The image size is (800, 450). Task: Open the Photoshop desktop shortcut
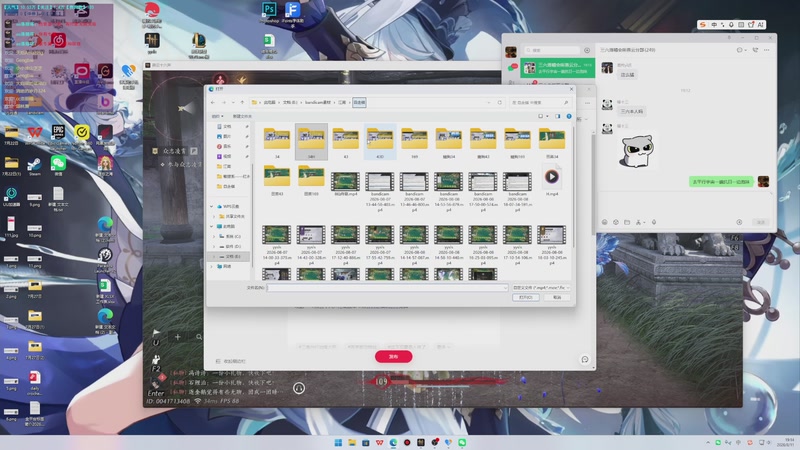pyautogui.click(x=269, y=13)
